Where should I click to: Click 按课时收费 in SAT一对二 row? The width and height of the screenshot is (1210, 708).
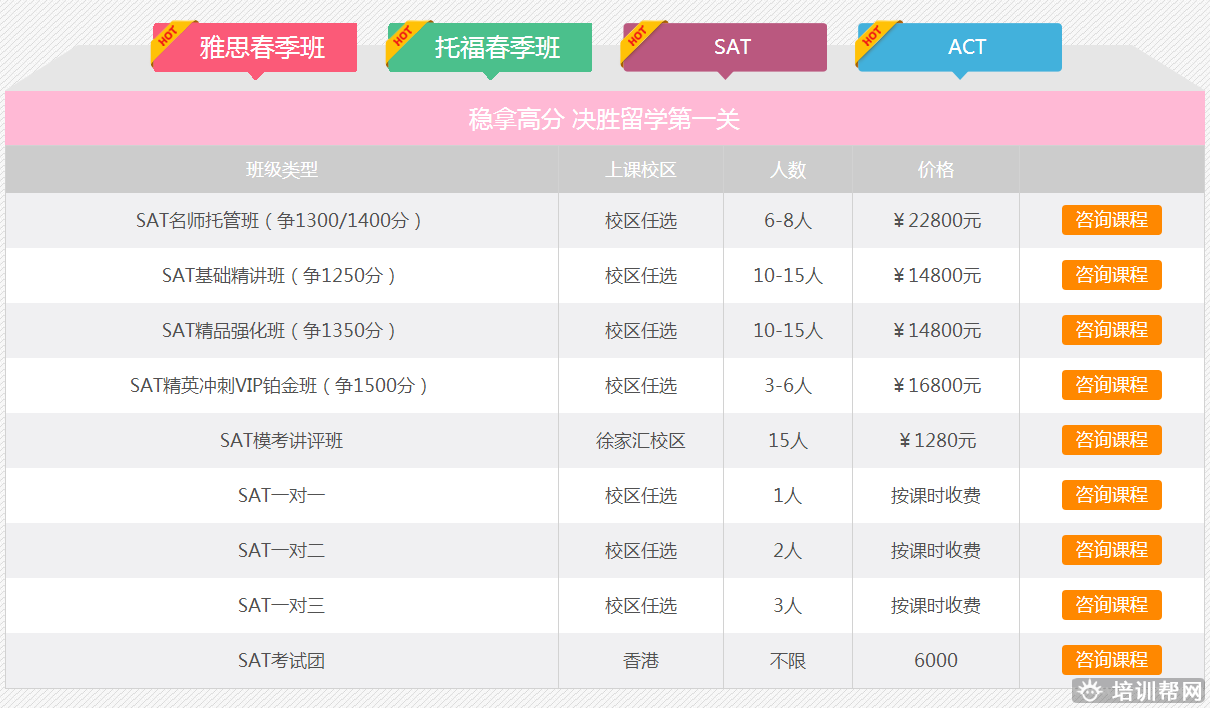936,551
